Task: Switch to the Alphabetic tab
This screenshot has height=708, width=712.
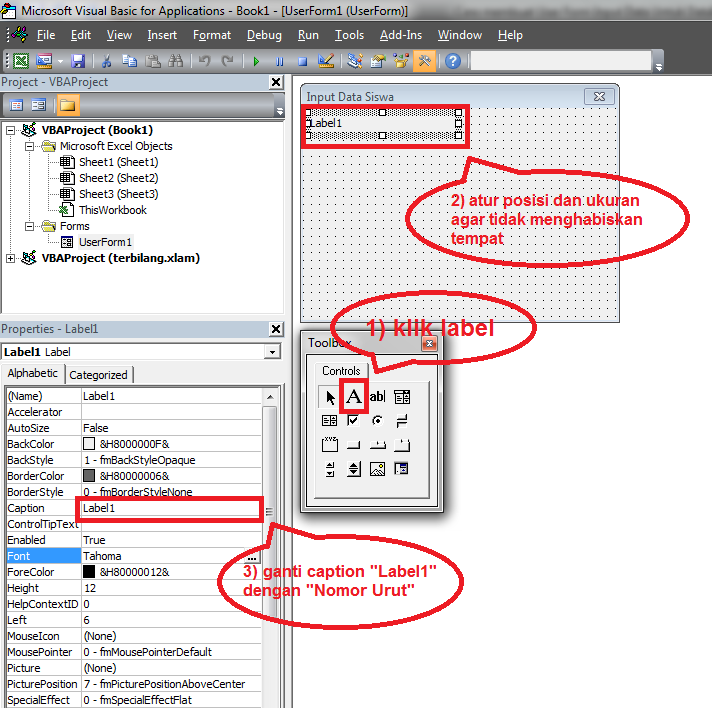Action: pyautogui.click(x=33, y=373)
